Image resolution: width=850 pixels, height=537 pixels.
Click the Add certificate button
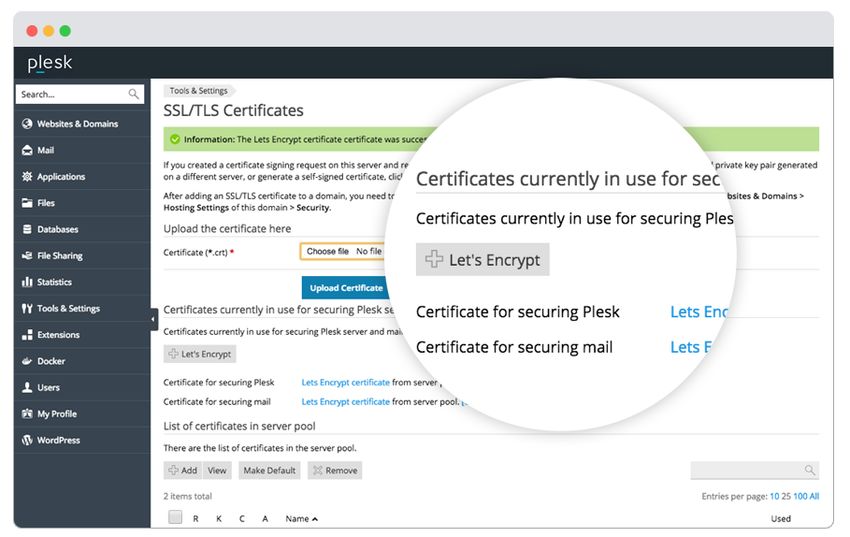click(x=183, y=470)
